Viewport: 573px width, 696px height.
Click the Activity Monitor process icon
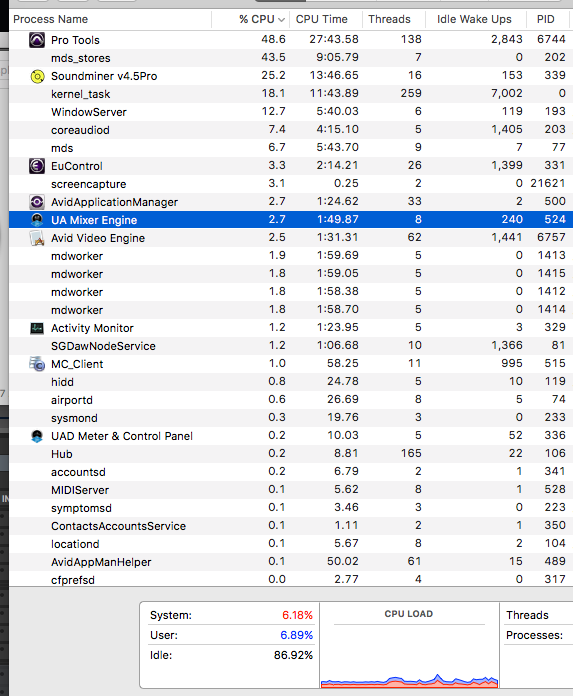point(37,328)
